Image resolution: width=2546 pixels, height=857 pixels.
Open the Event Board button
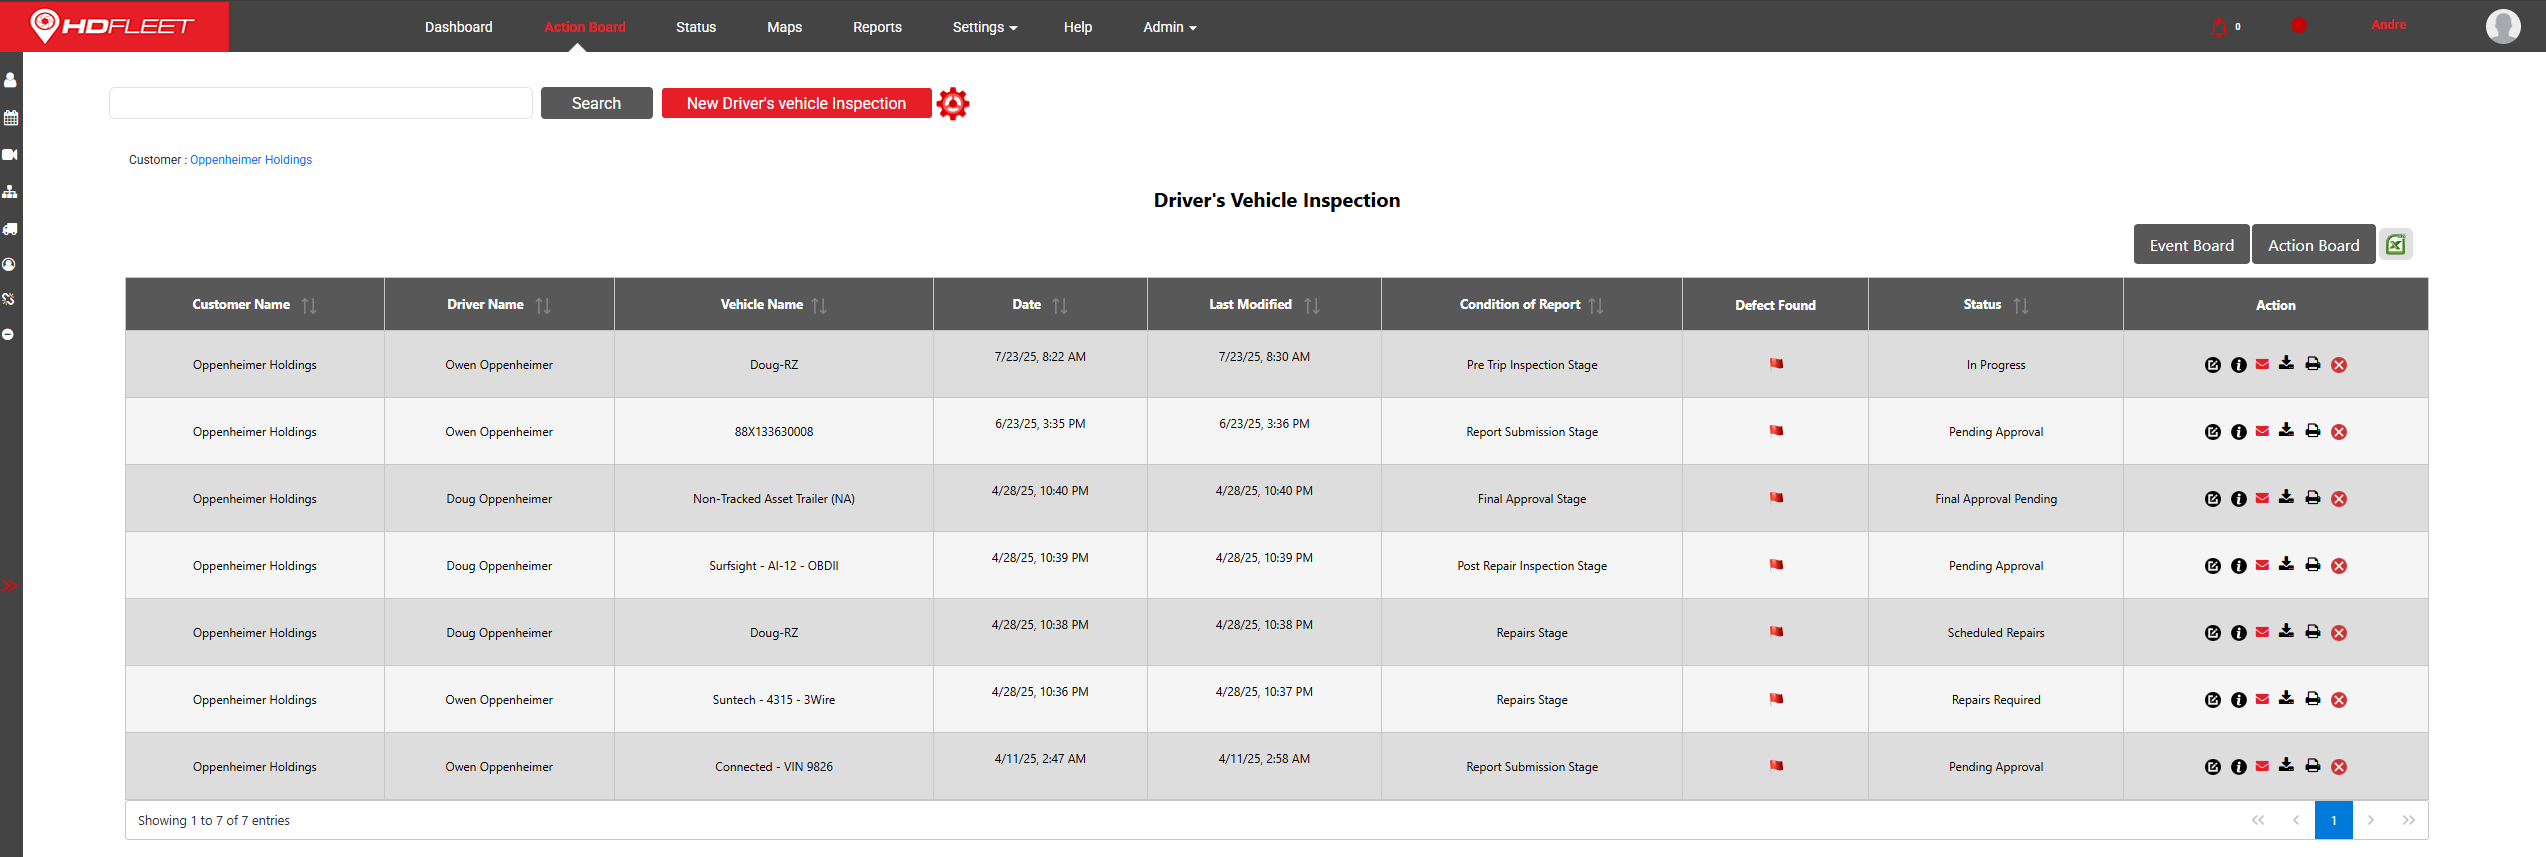pos(2191,245)
